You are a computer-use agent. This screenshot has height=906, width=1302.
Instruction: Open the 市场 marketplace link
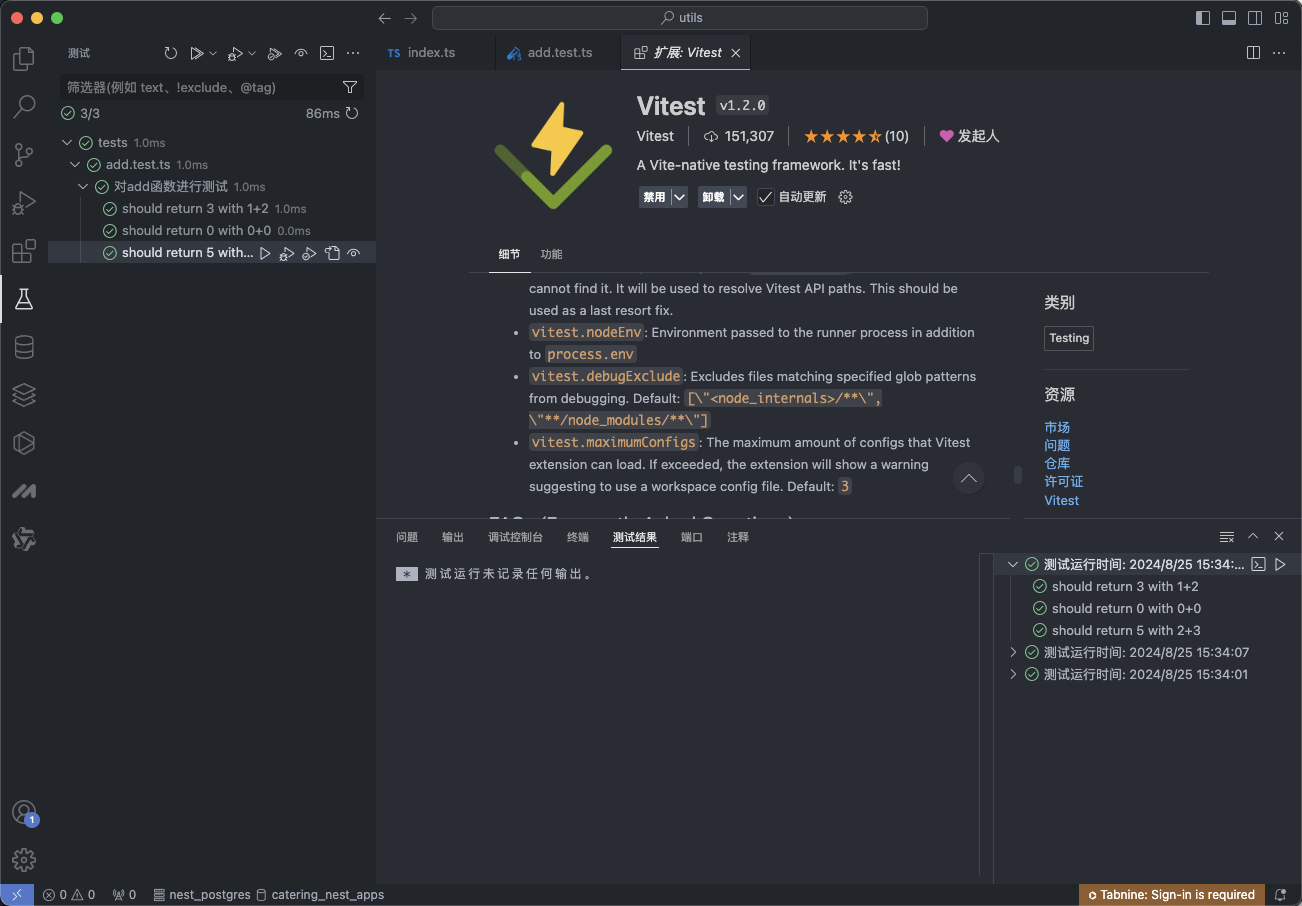(1057, 427)
